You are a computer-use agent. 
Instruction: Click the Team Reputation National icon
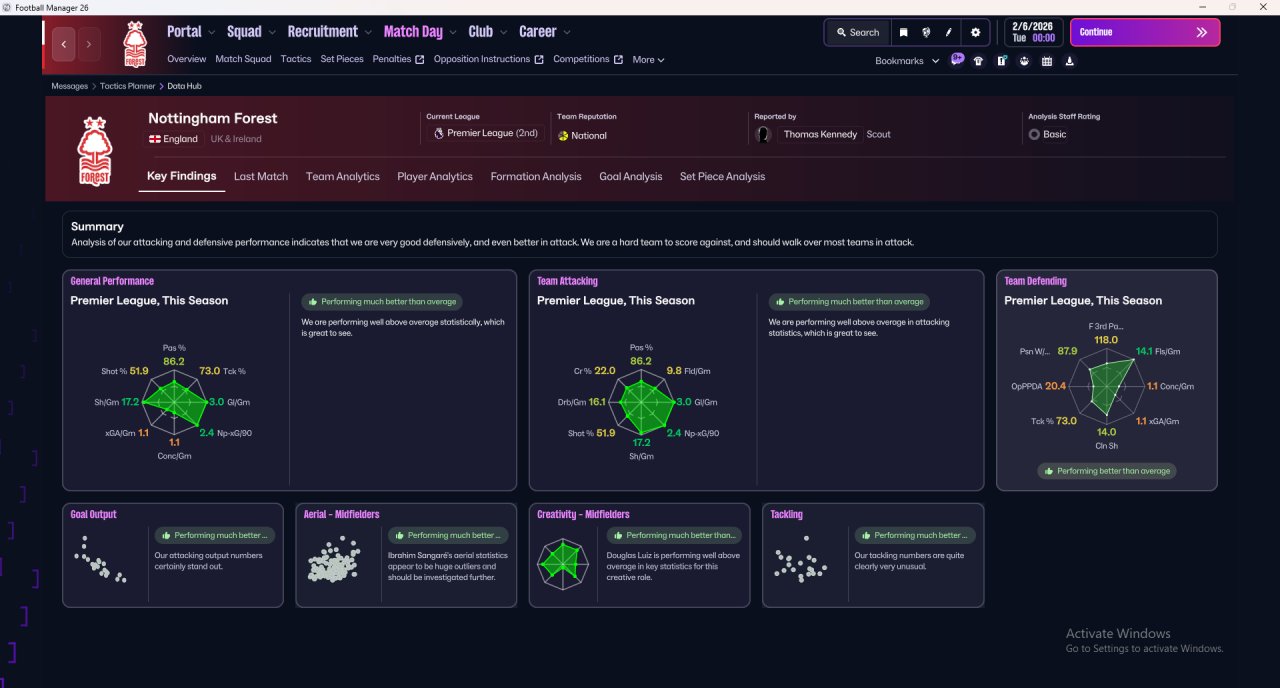(x=563, y=135)
